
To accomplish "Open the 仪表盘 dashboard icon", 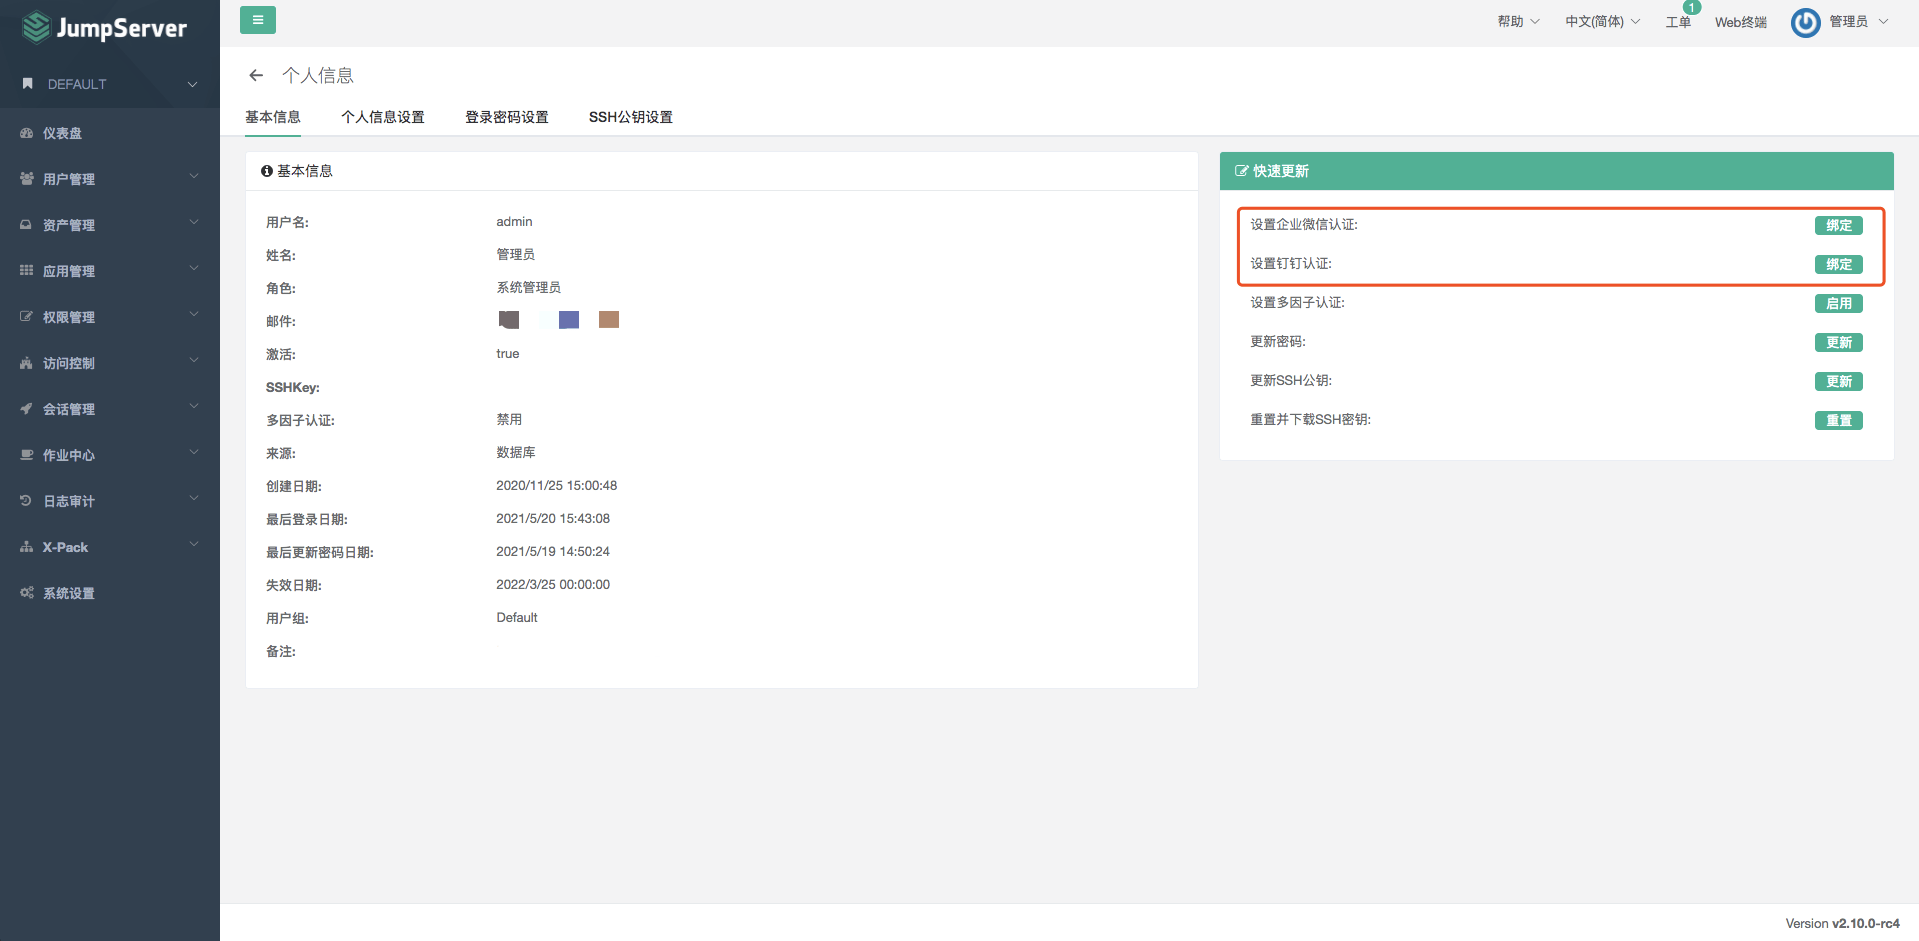I will coord(27,133).
